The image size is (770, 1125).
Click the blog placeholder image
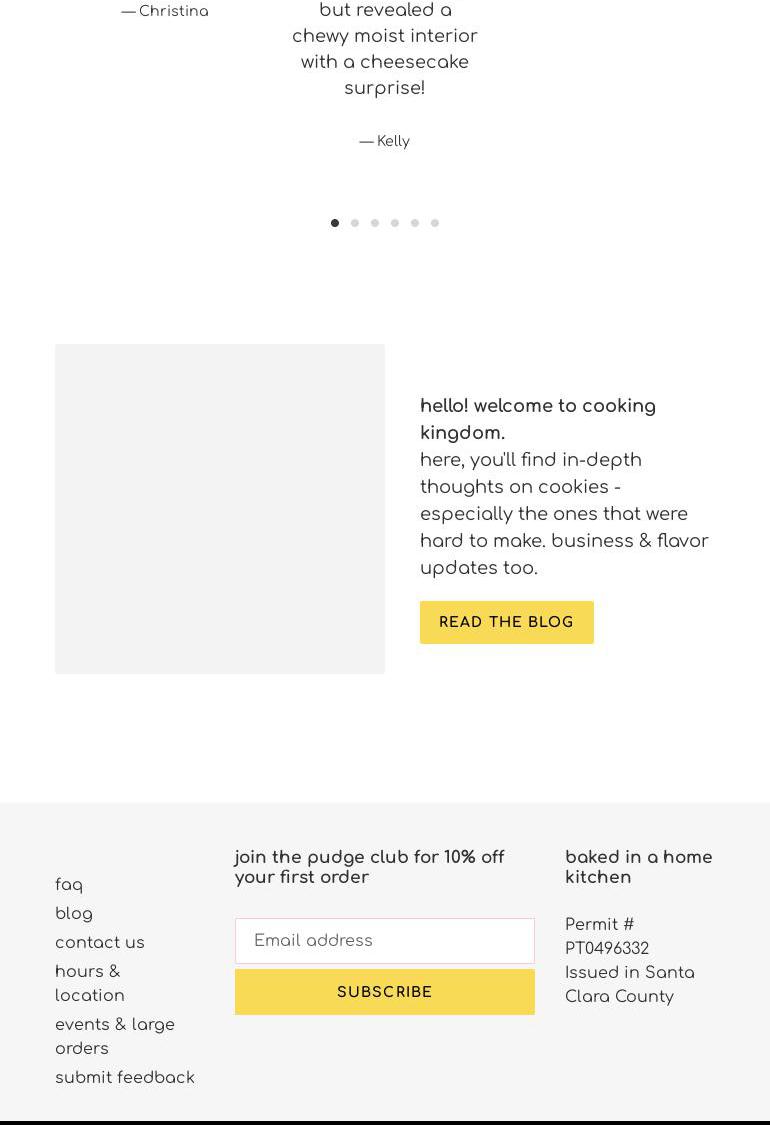click(220, 509)
